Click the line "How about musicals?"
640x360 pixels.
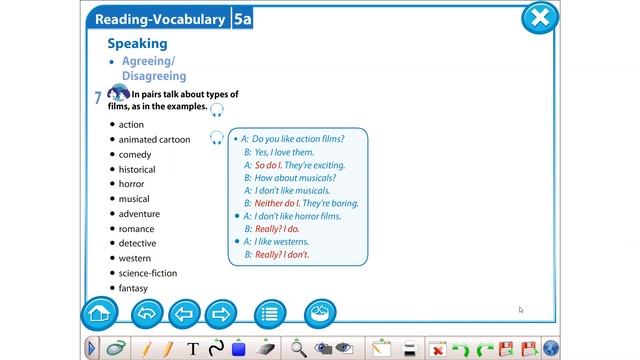pos(295,178)
